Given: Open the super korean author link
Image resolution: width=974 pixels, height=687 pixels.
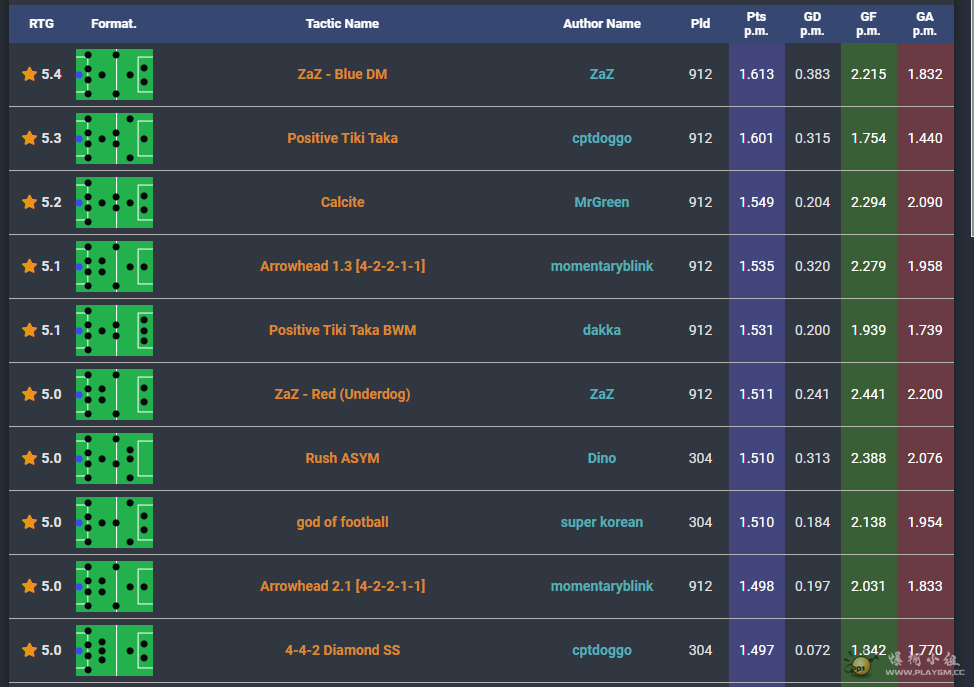Looking at the screenshot, I should (x=601, y=522).
